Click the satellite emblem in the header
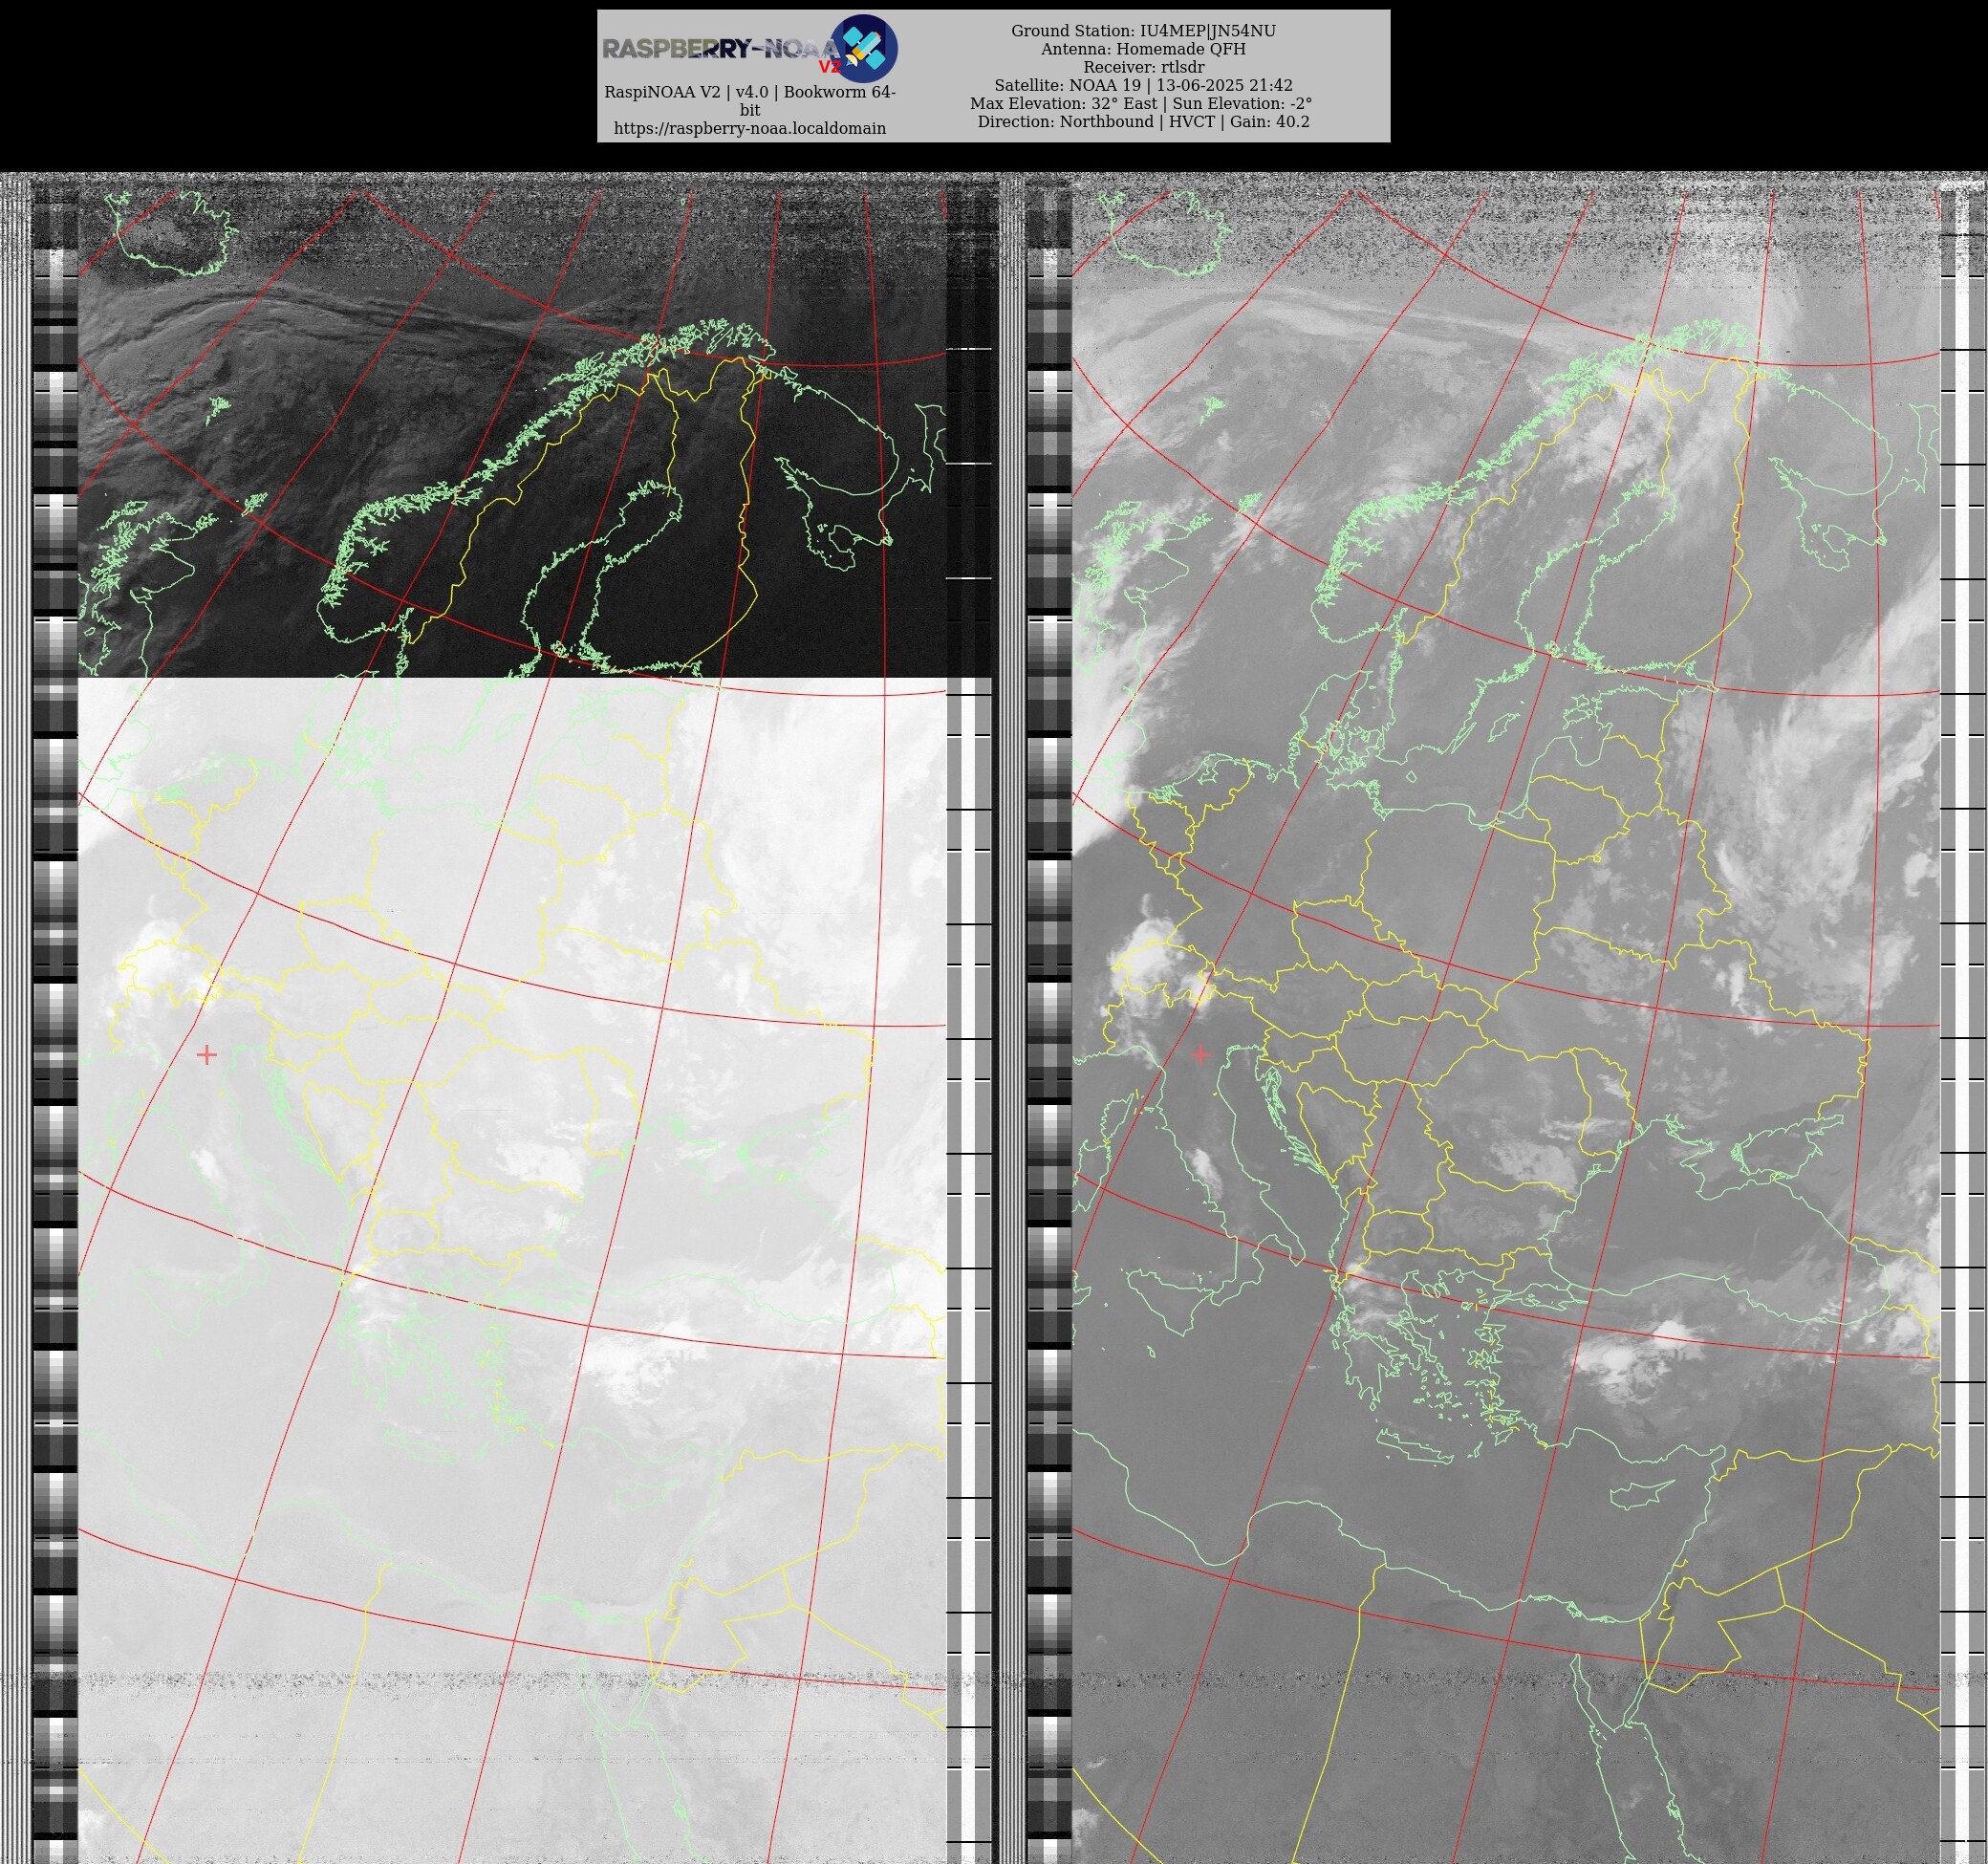The width and height of the screenshot is (1988, 1864). (865, 47)
